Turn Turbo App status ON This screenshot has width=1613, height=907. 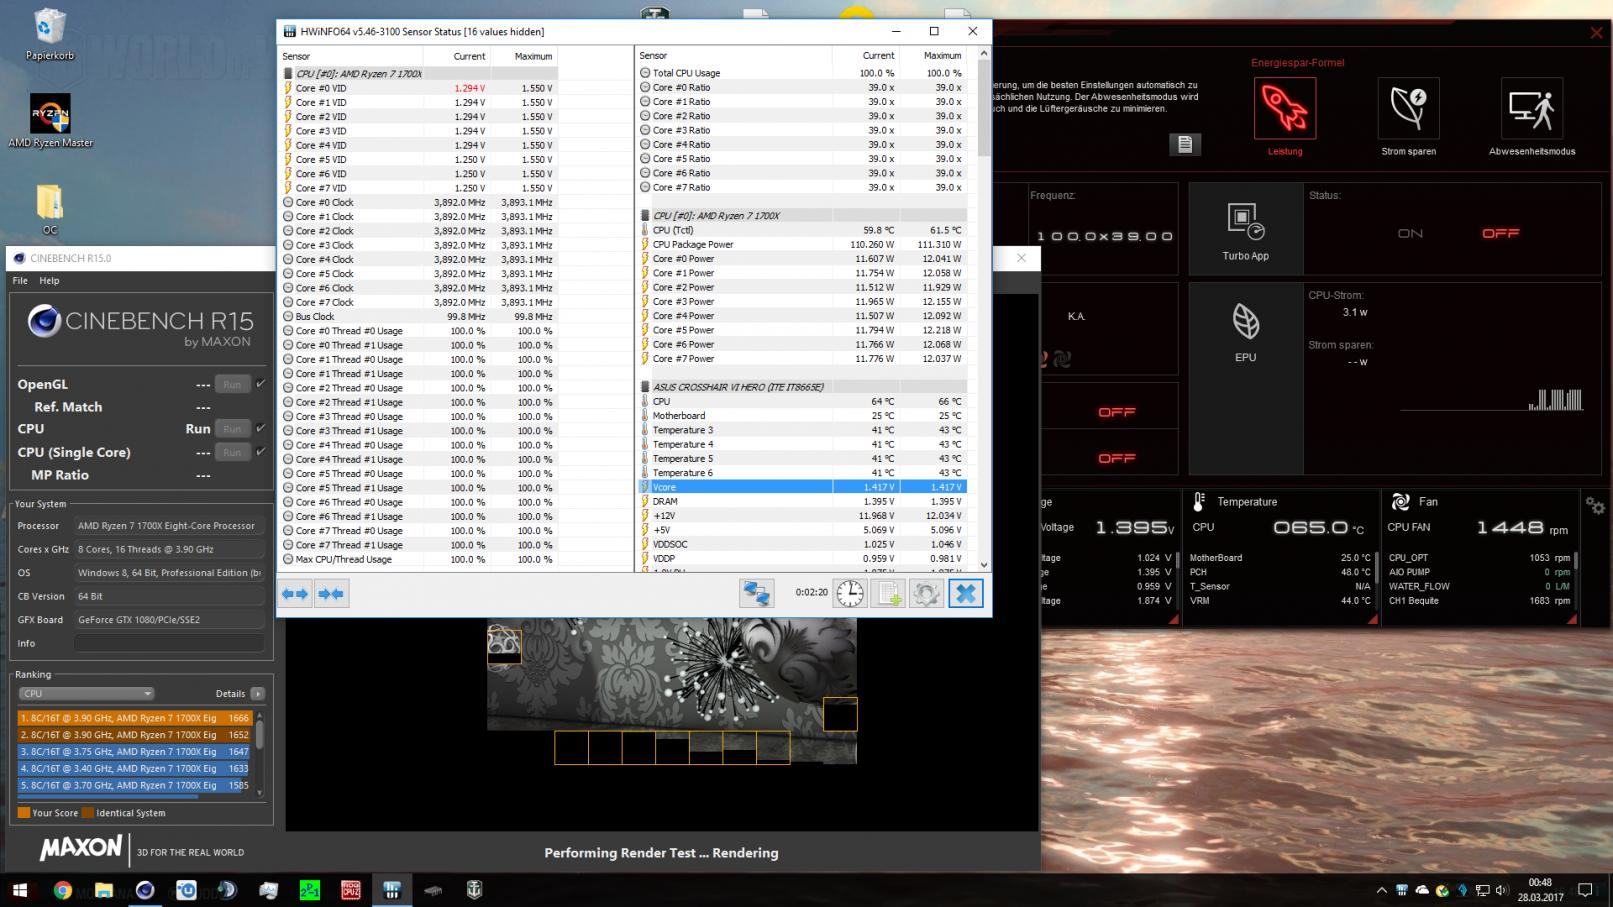click(1410, 233)
